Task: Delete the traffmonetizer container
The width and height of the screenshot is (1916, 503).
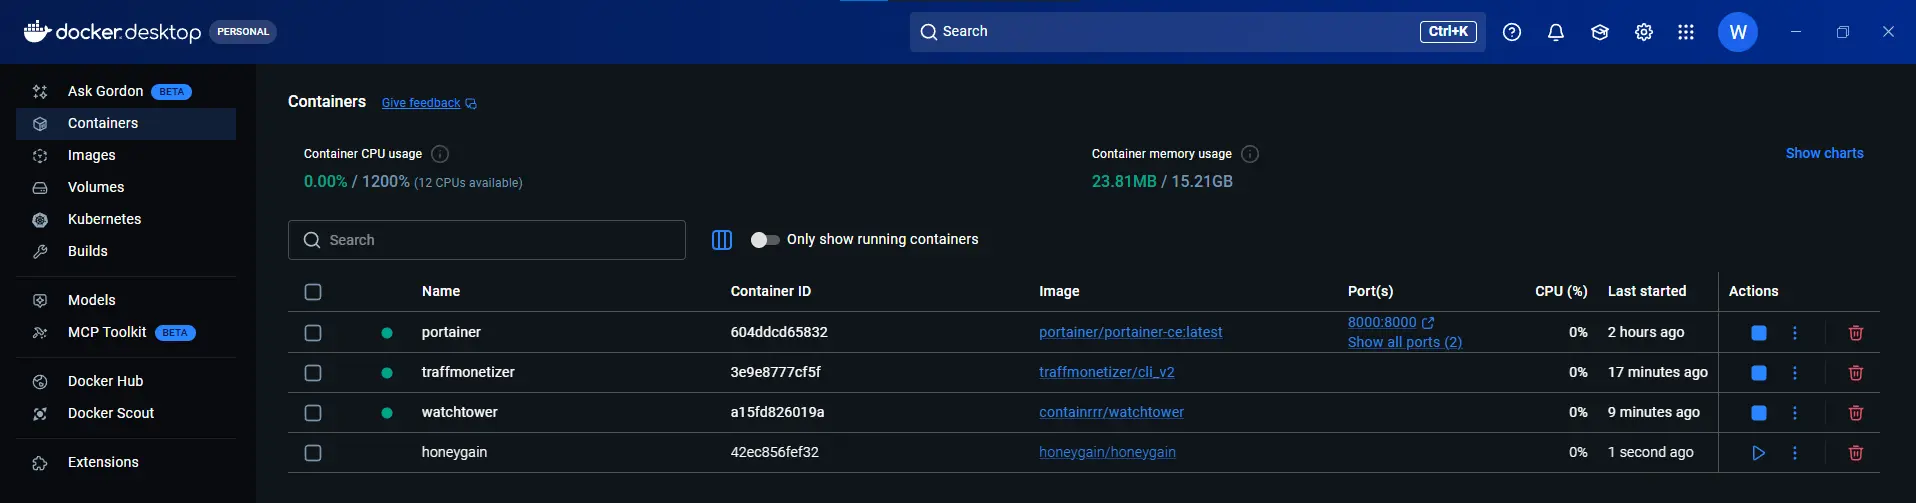Action: tap(1856, 373)
